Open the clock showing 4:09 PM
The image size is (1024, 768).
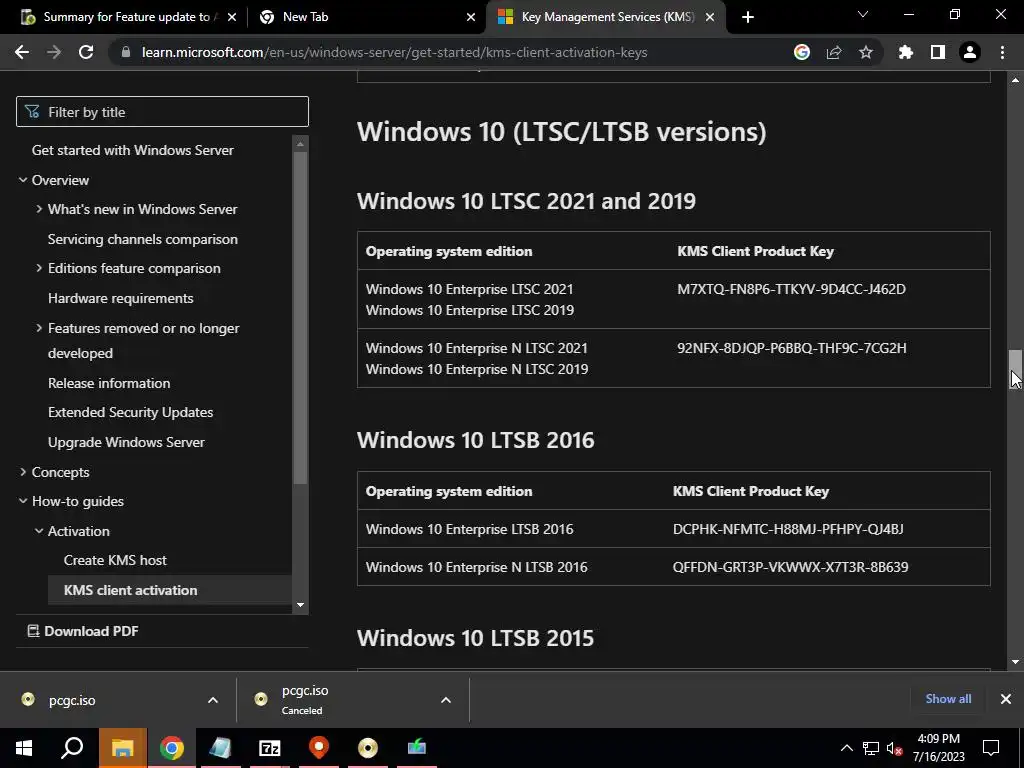coord(938,748)
